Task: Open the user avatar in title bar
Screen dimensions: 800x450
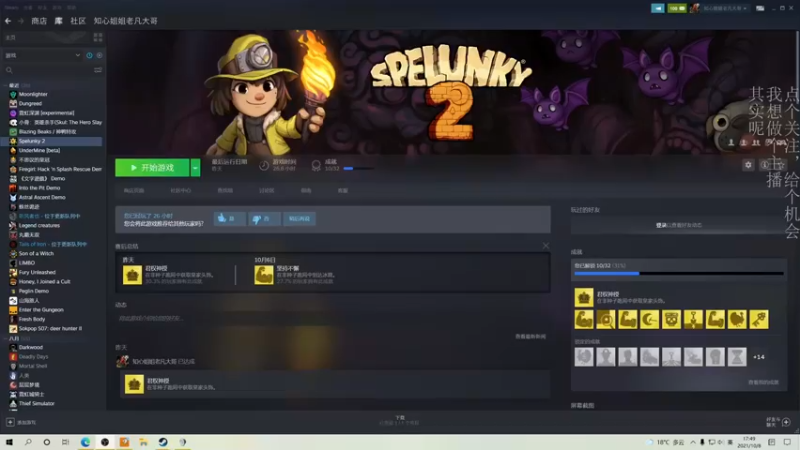Action: coord(694,8)
